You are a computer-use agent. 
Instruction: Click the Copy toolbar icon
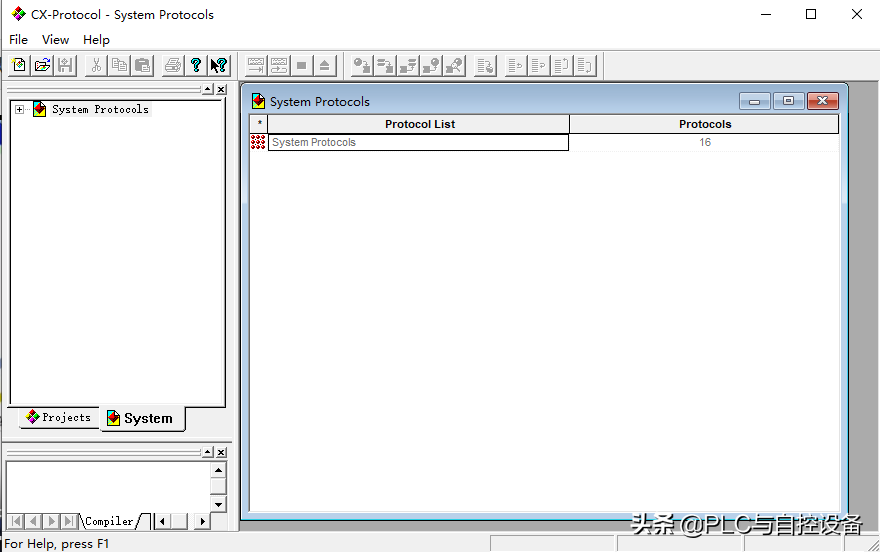120,66
